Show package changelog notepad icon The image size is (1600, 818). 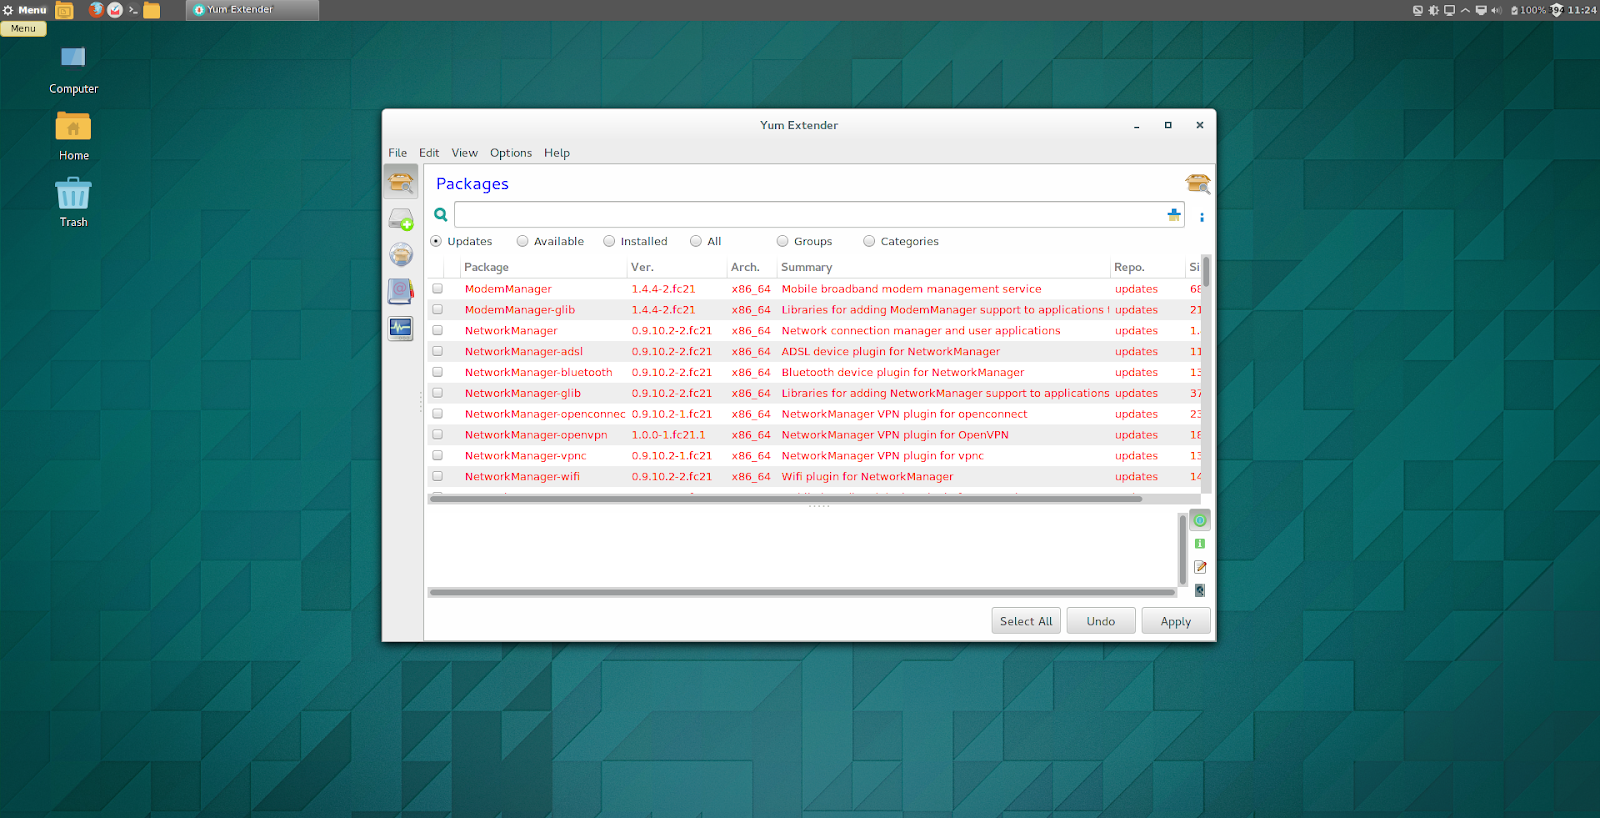click(1200, 567)
